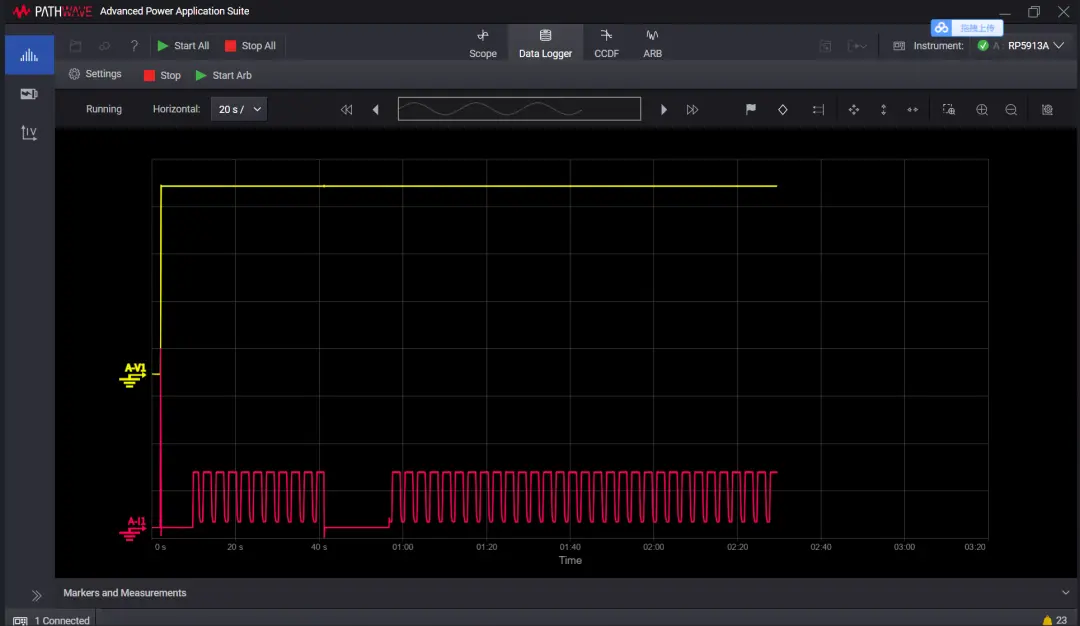The width and height of the screenshot is (1080, 626).
Task: Click the flag marker icon
Action: [x=751, y=110]
